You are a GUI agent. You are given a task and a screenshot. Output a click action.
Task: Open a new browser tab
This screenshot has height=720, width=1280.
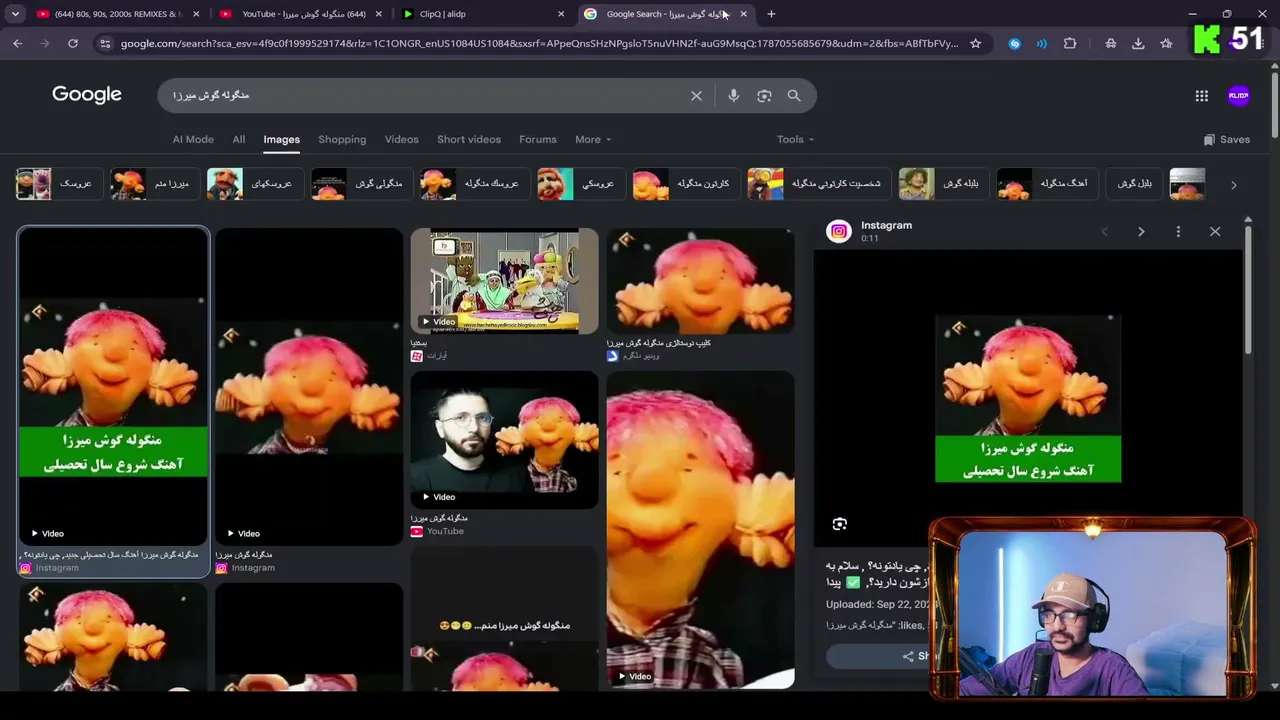(771, 14)
